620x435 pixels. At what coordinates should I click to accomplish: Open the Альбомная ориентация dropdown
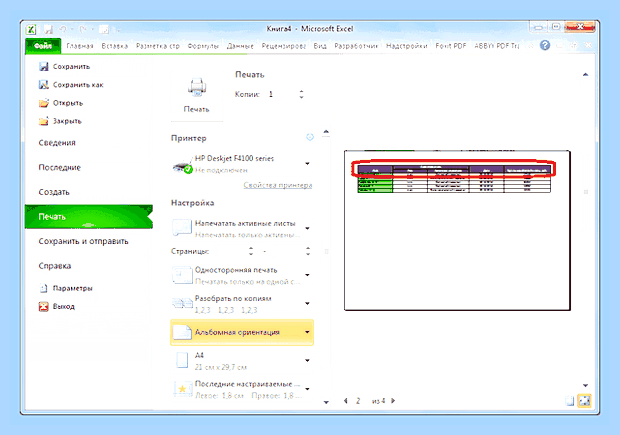tap(242, 332)
